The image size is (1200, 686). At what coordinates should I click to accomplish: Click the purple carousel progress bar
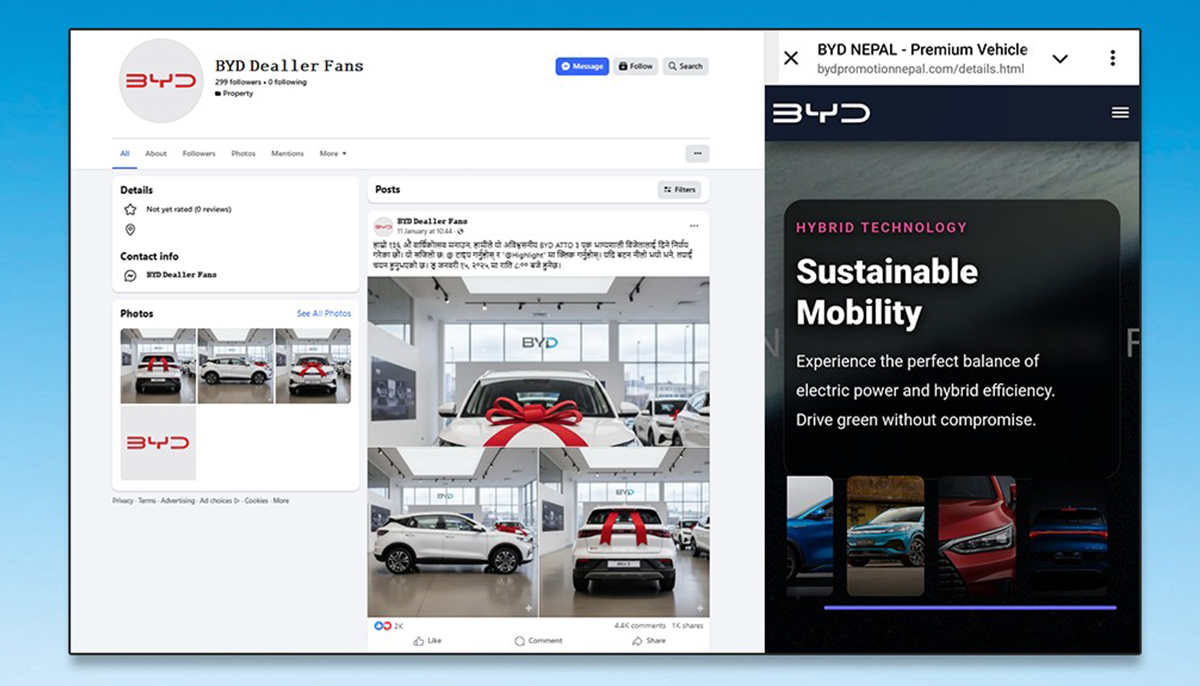(x=969, y=607)
